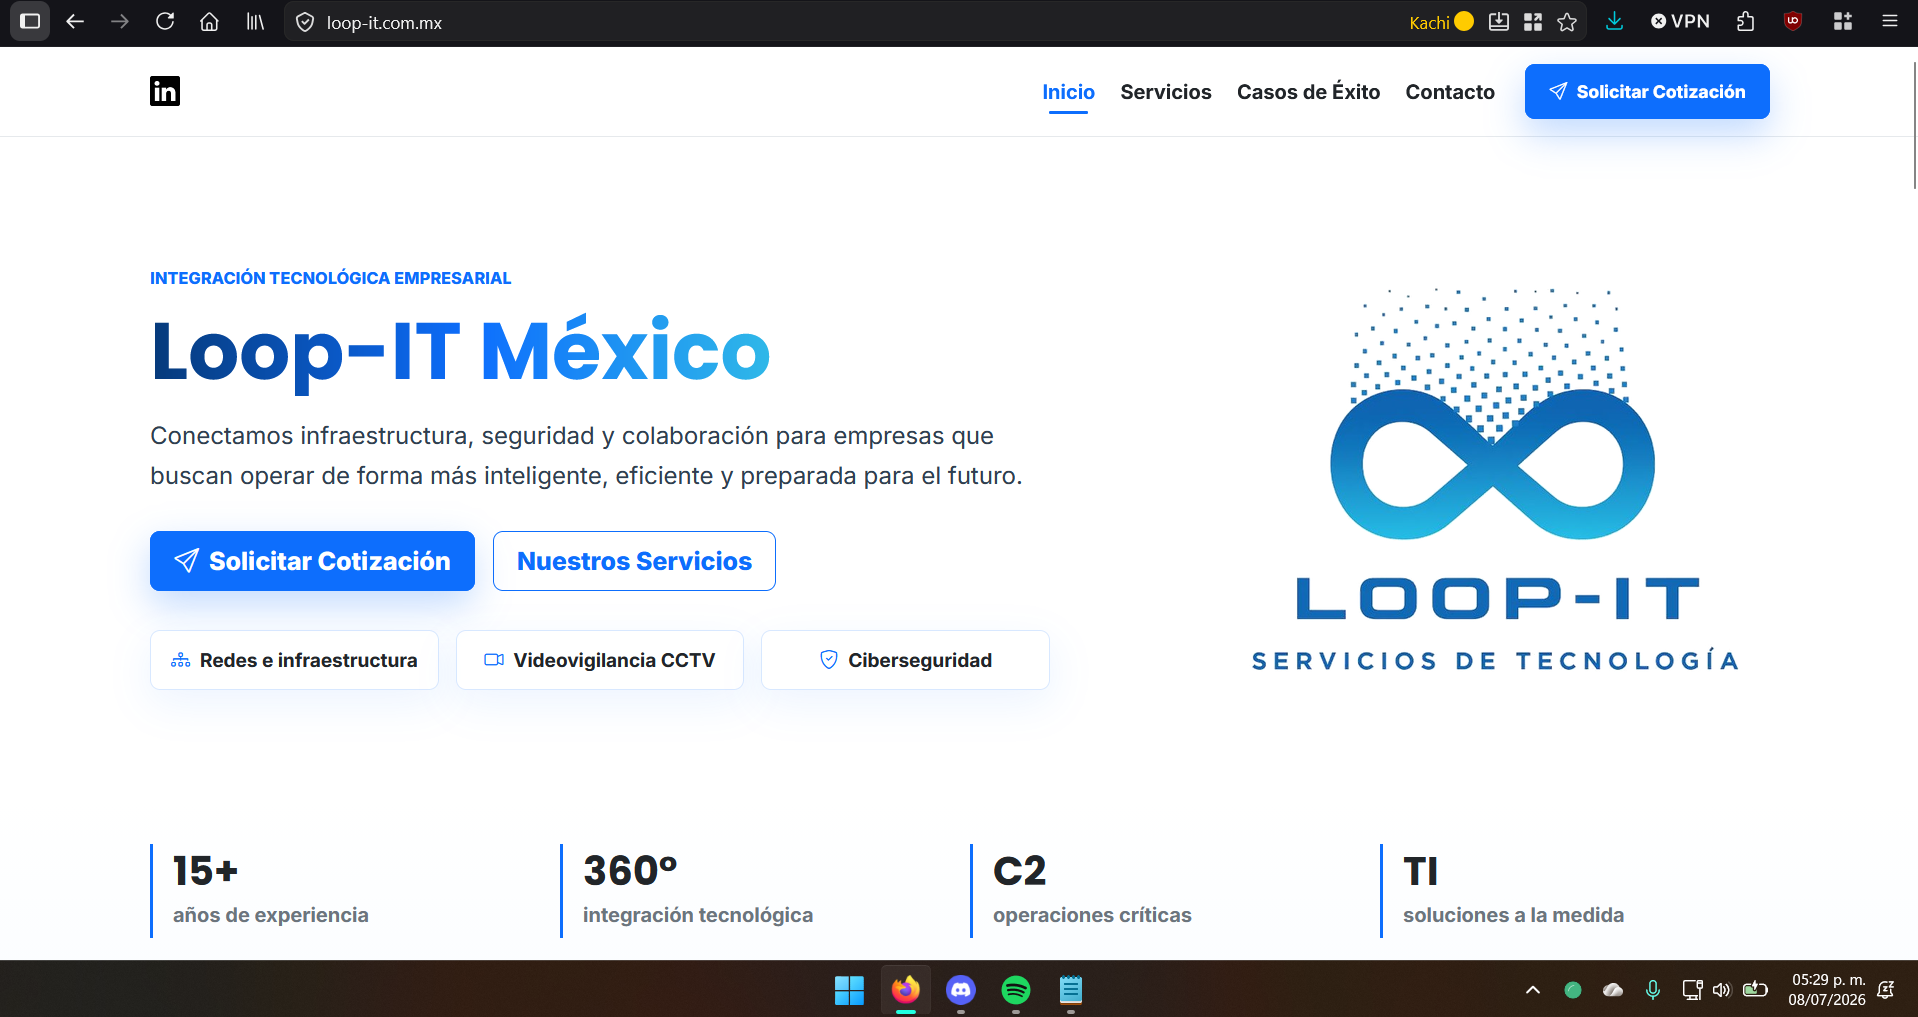Viewport: 1918px width, 1017px height.
Task: Select the Inicio navigation item
Action: 1068,92
